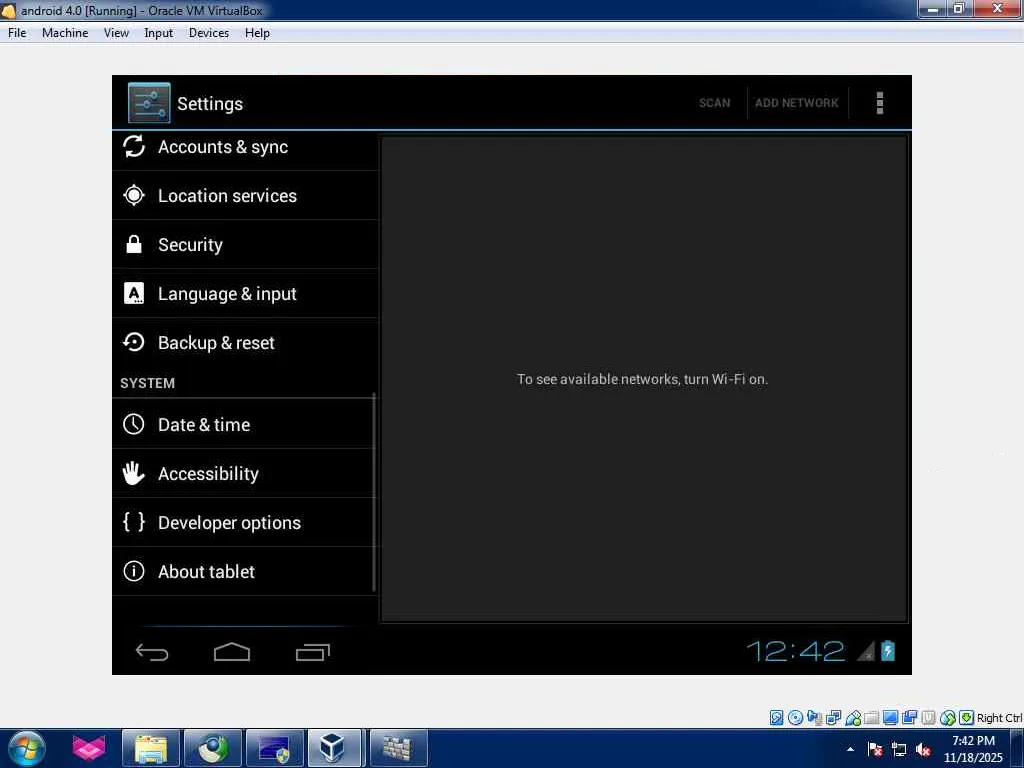Image resolution: width=1024 pixels, height=768 pixels.
Task: Click the 'turn Wi-Fi on' message text
Action: point(642,379)
